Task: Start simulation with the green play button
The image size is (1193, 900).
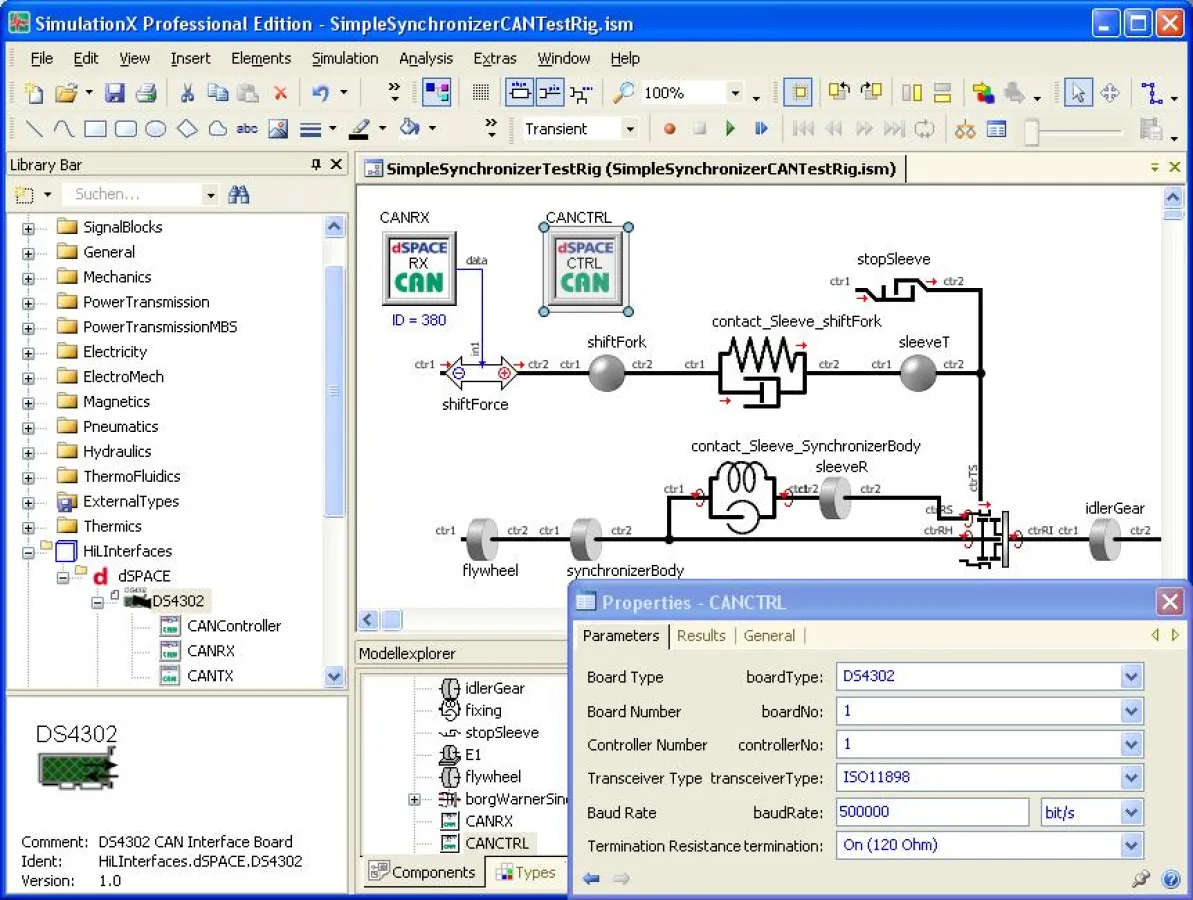Action: point(730,129)
